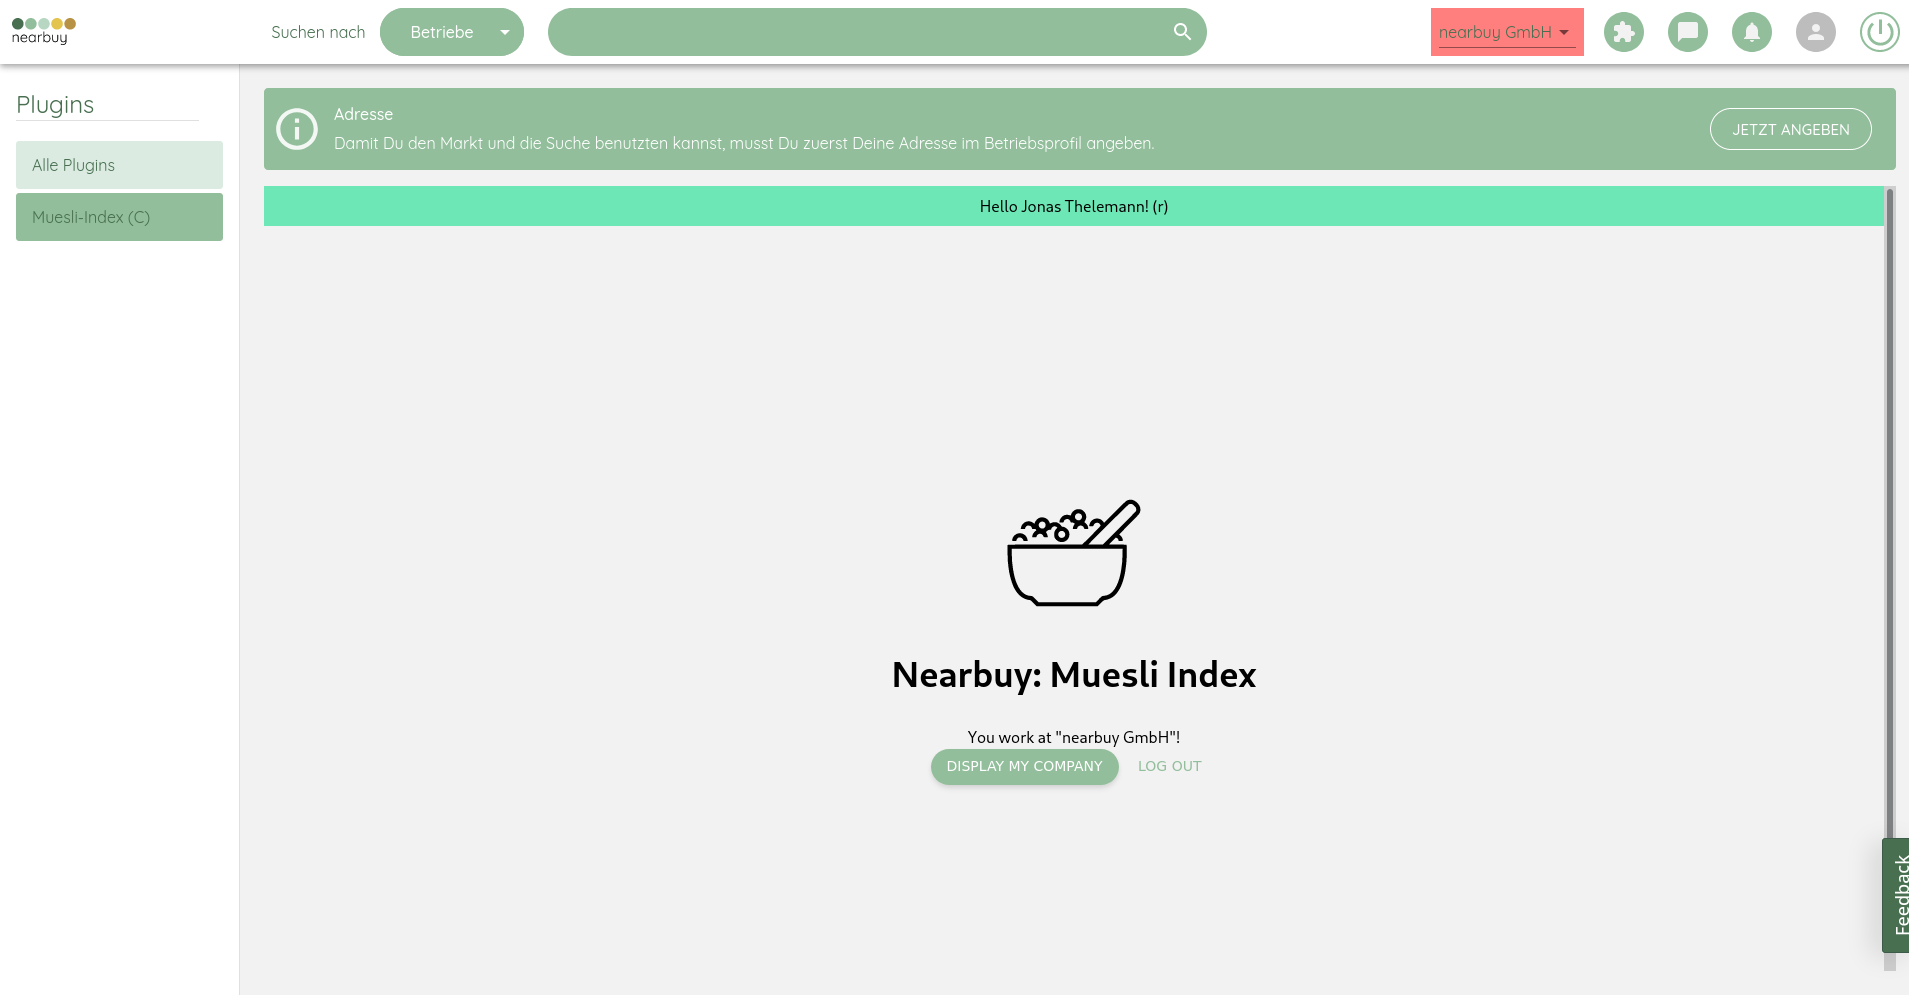Viewport: 1909px width, 995px height.
Task: Open the plugins puzzle piece icon
Action: (1624, 32)
